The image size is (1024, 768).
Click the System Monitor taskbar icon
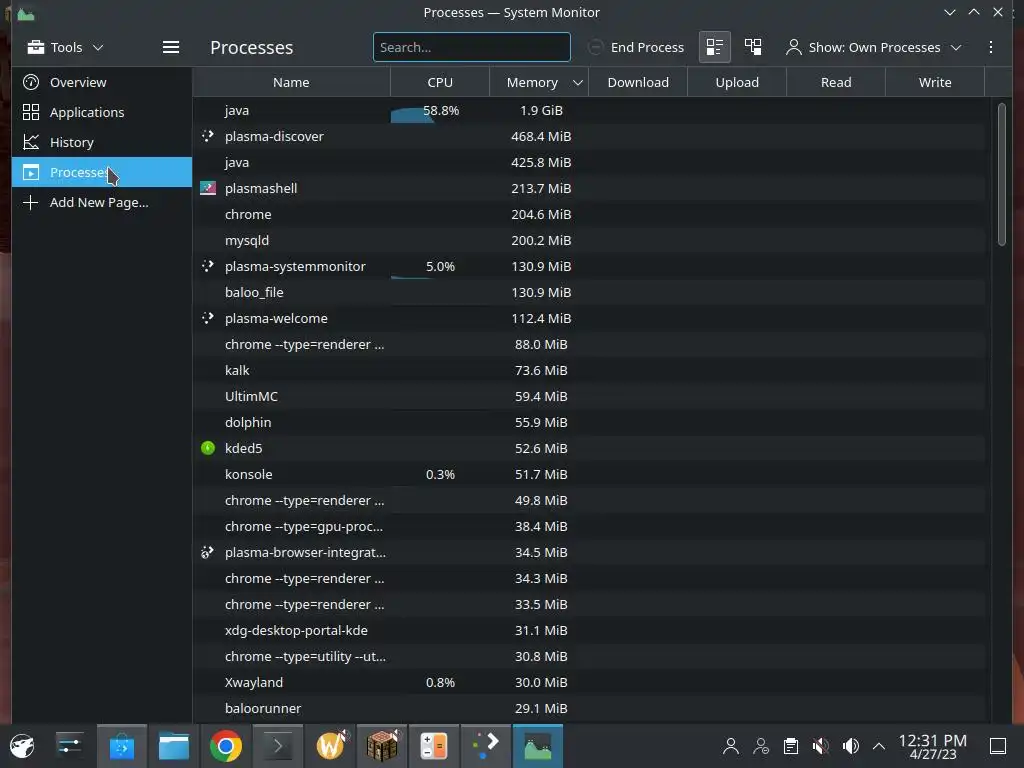[537, 746]
